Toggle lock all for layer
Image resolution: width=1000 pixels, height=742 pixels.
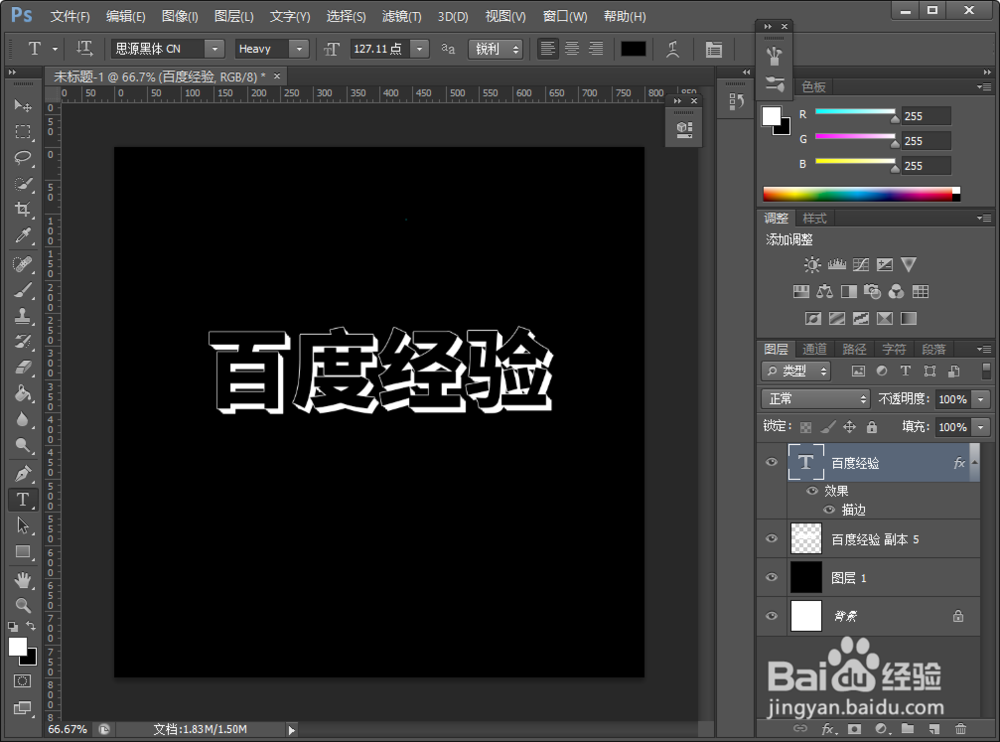point(872,427)
